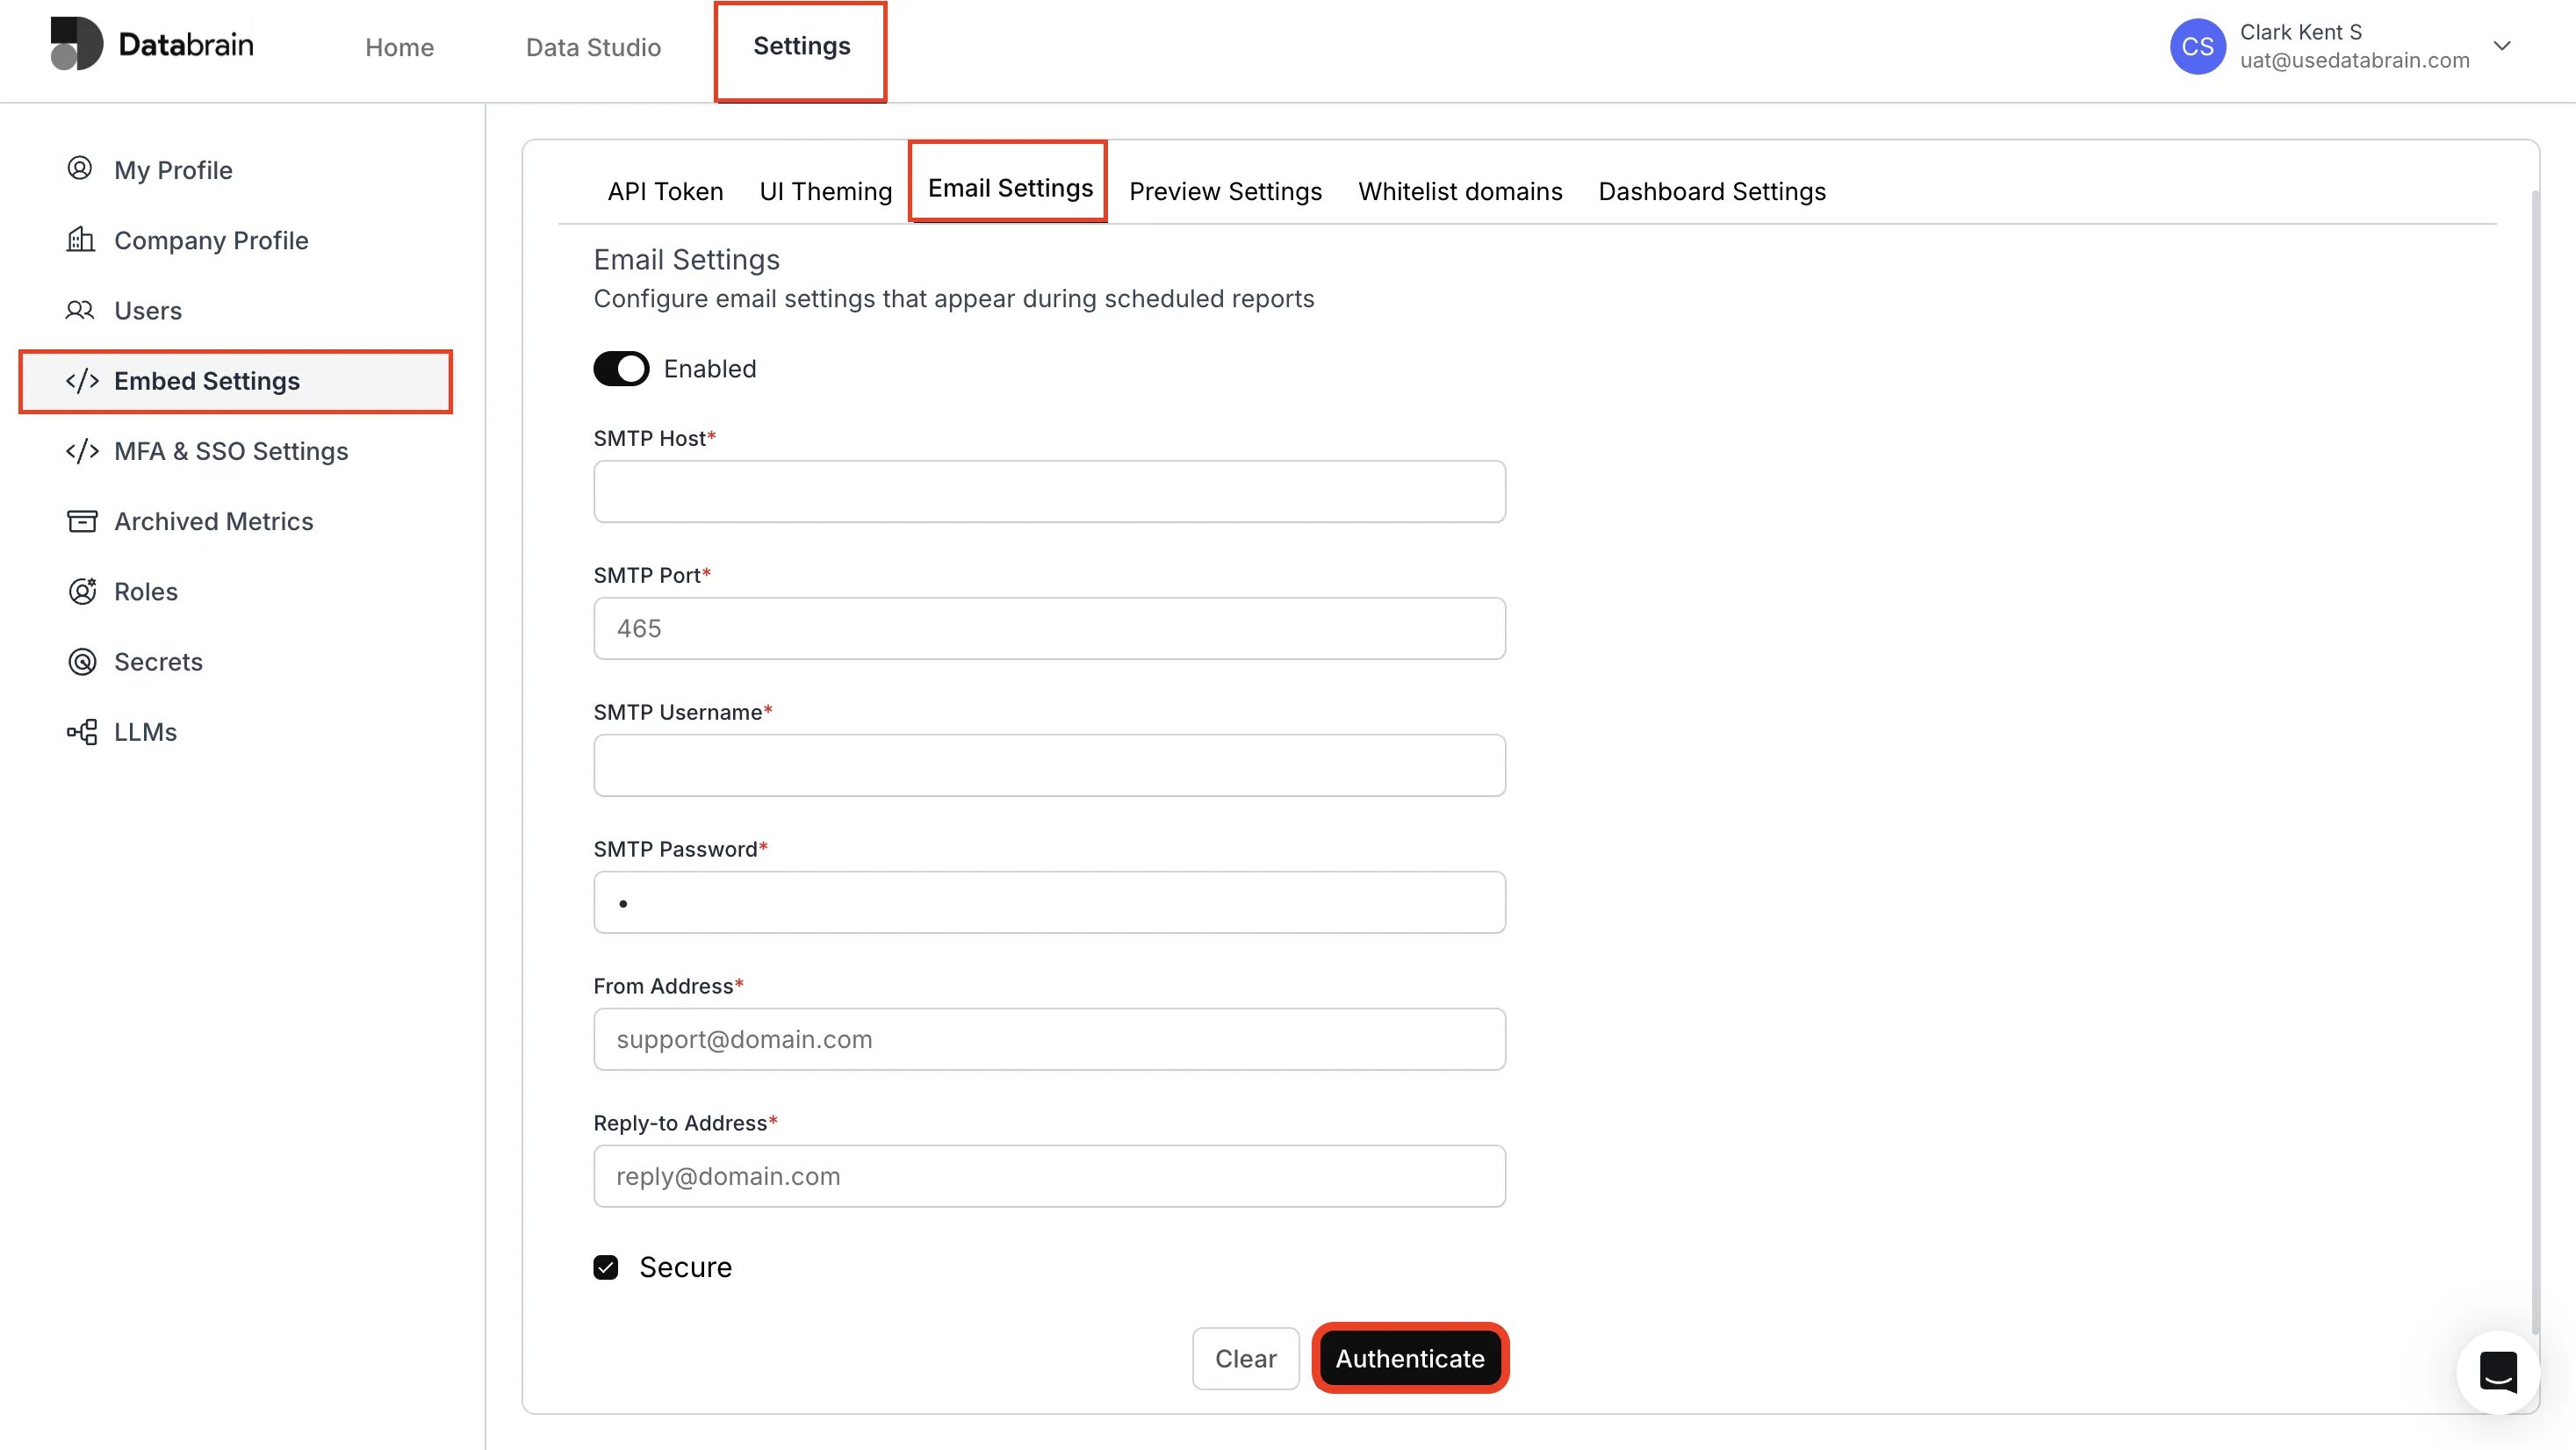Click the Company Profile building icon
The width and height of the screenshot is (2576, 1450).
(x=80, y=239)
